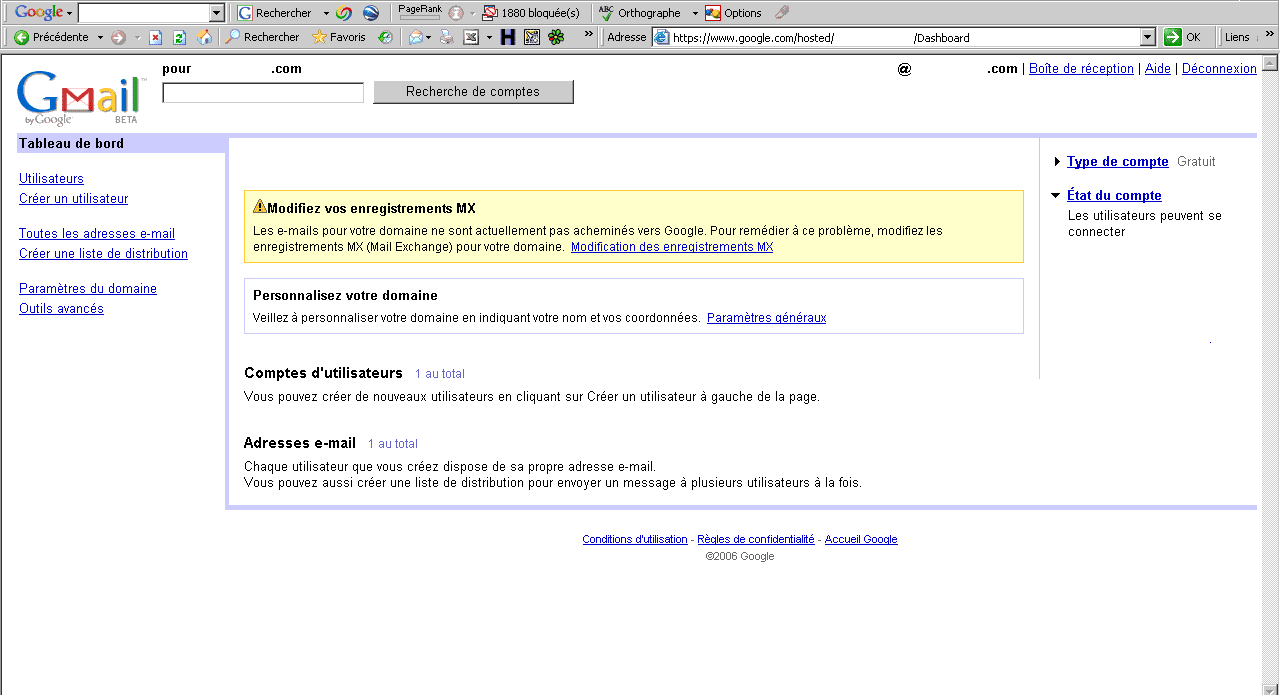1280x695 pixels.
Task: Click the account search input field
Action: tap(263, 93)
